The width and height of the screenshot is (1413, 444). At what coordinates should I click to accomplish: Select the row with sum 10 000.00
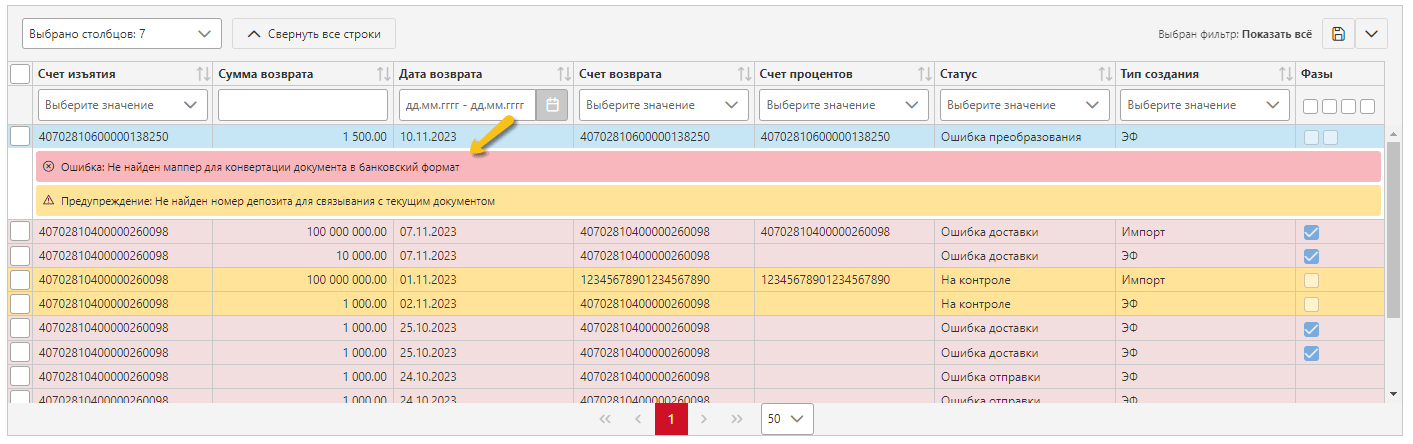pos(20,256)
